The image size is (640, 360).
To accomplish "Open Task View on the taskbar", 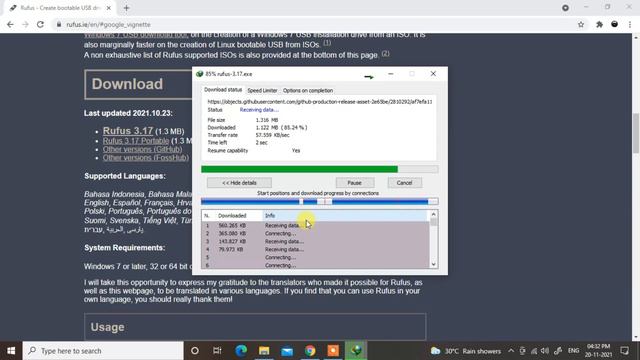I will tap(217, 351).
